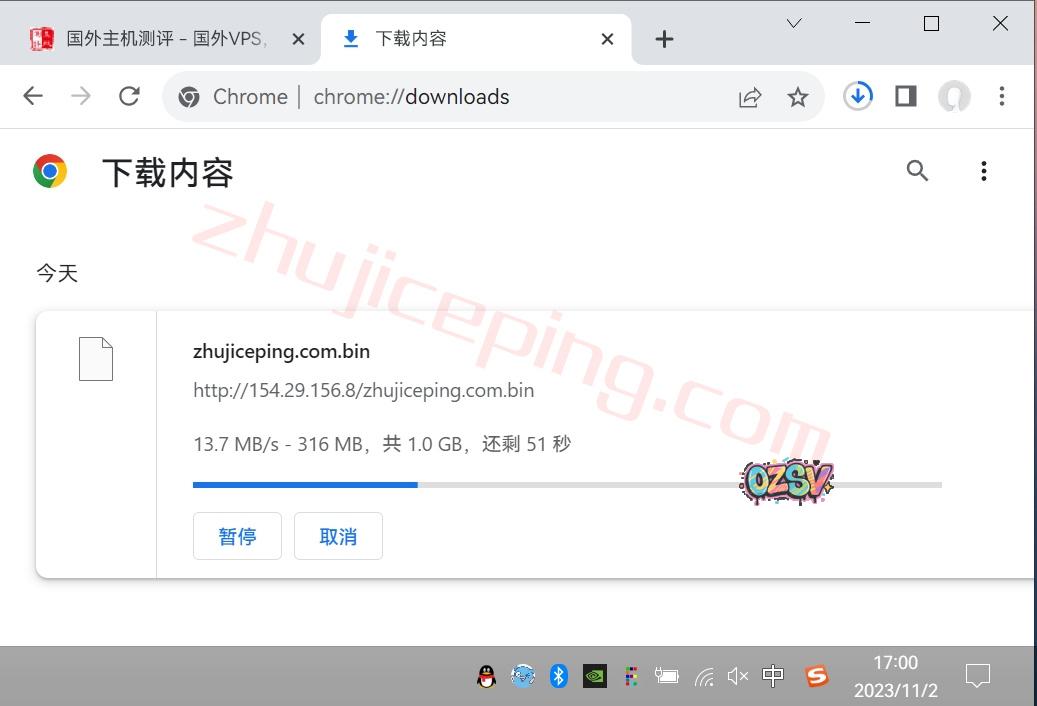
Task: Open a new tab with plus button
Action: pos(664,39)
